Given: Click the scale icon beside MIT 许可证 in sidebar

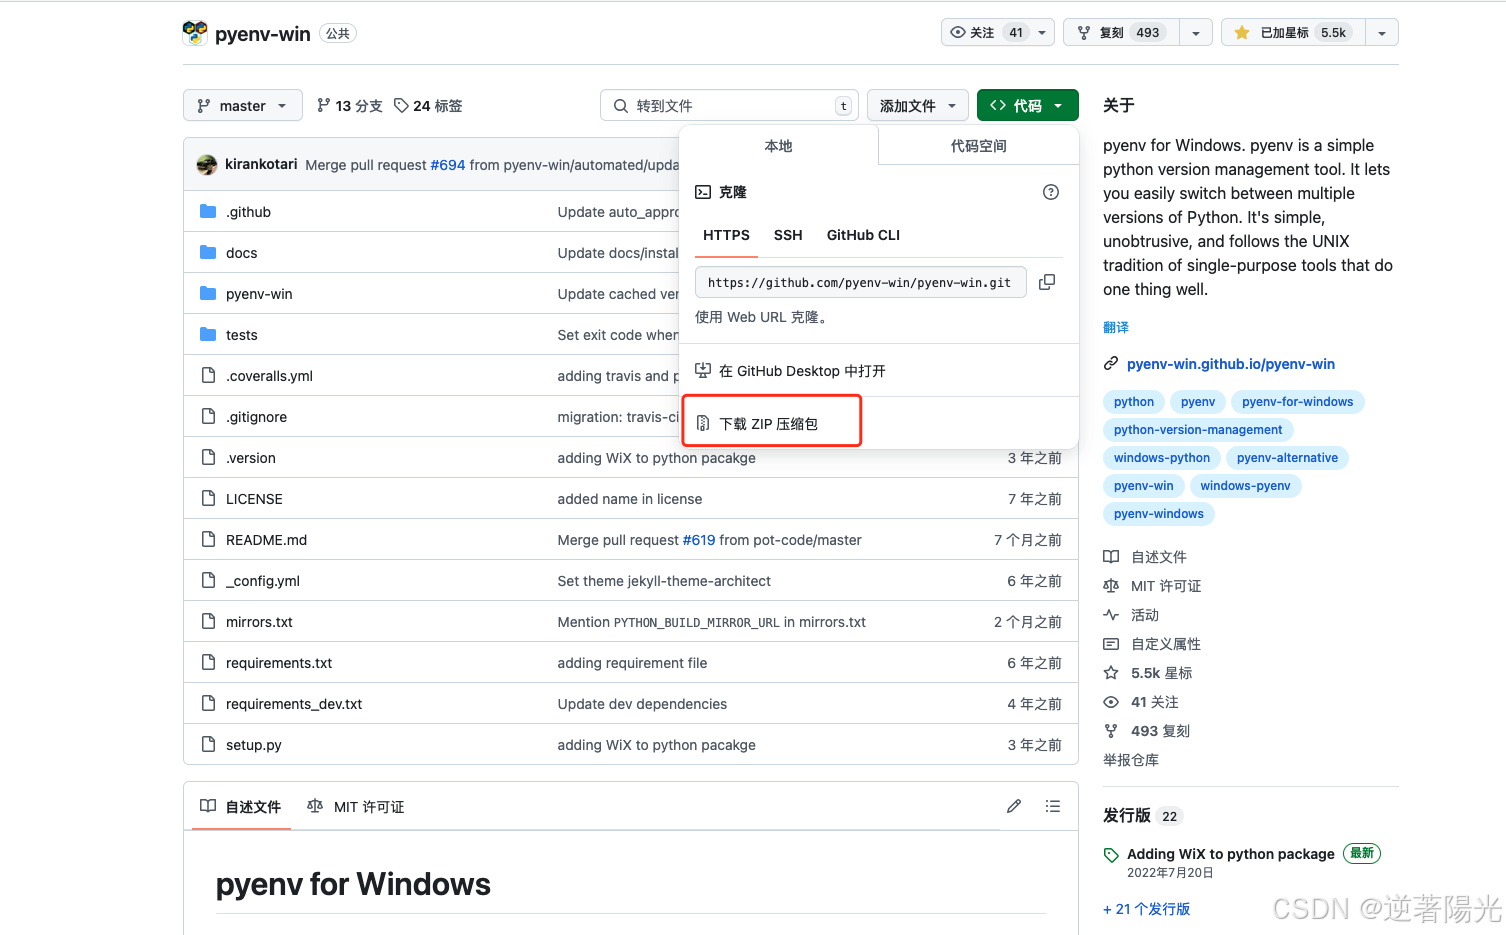Looking at the screenshot, I should click(1111, 586).
